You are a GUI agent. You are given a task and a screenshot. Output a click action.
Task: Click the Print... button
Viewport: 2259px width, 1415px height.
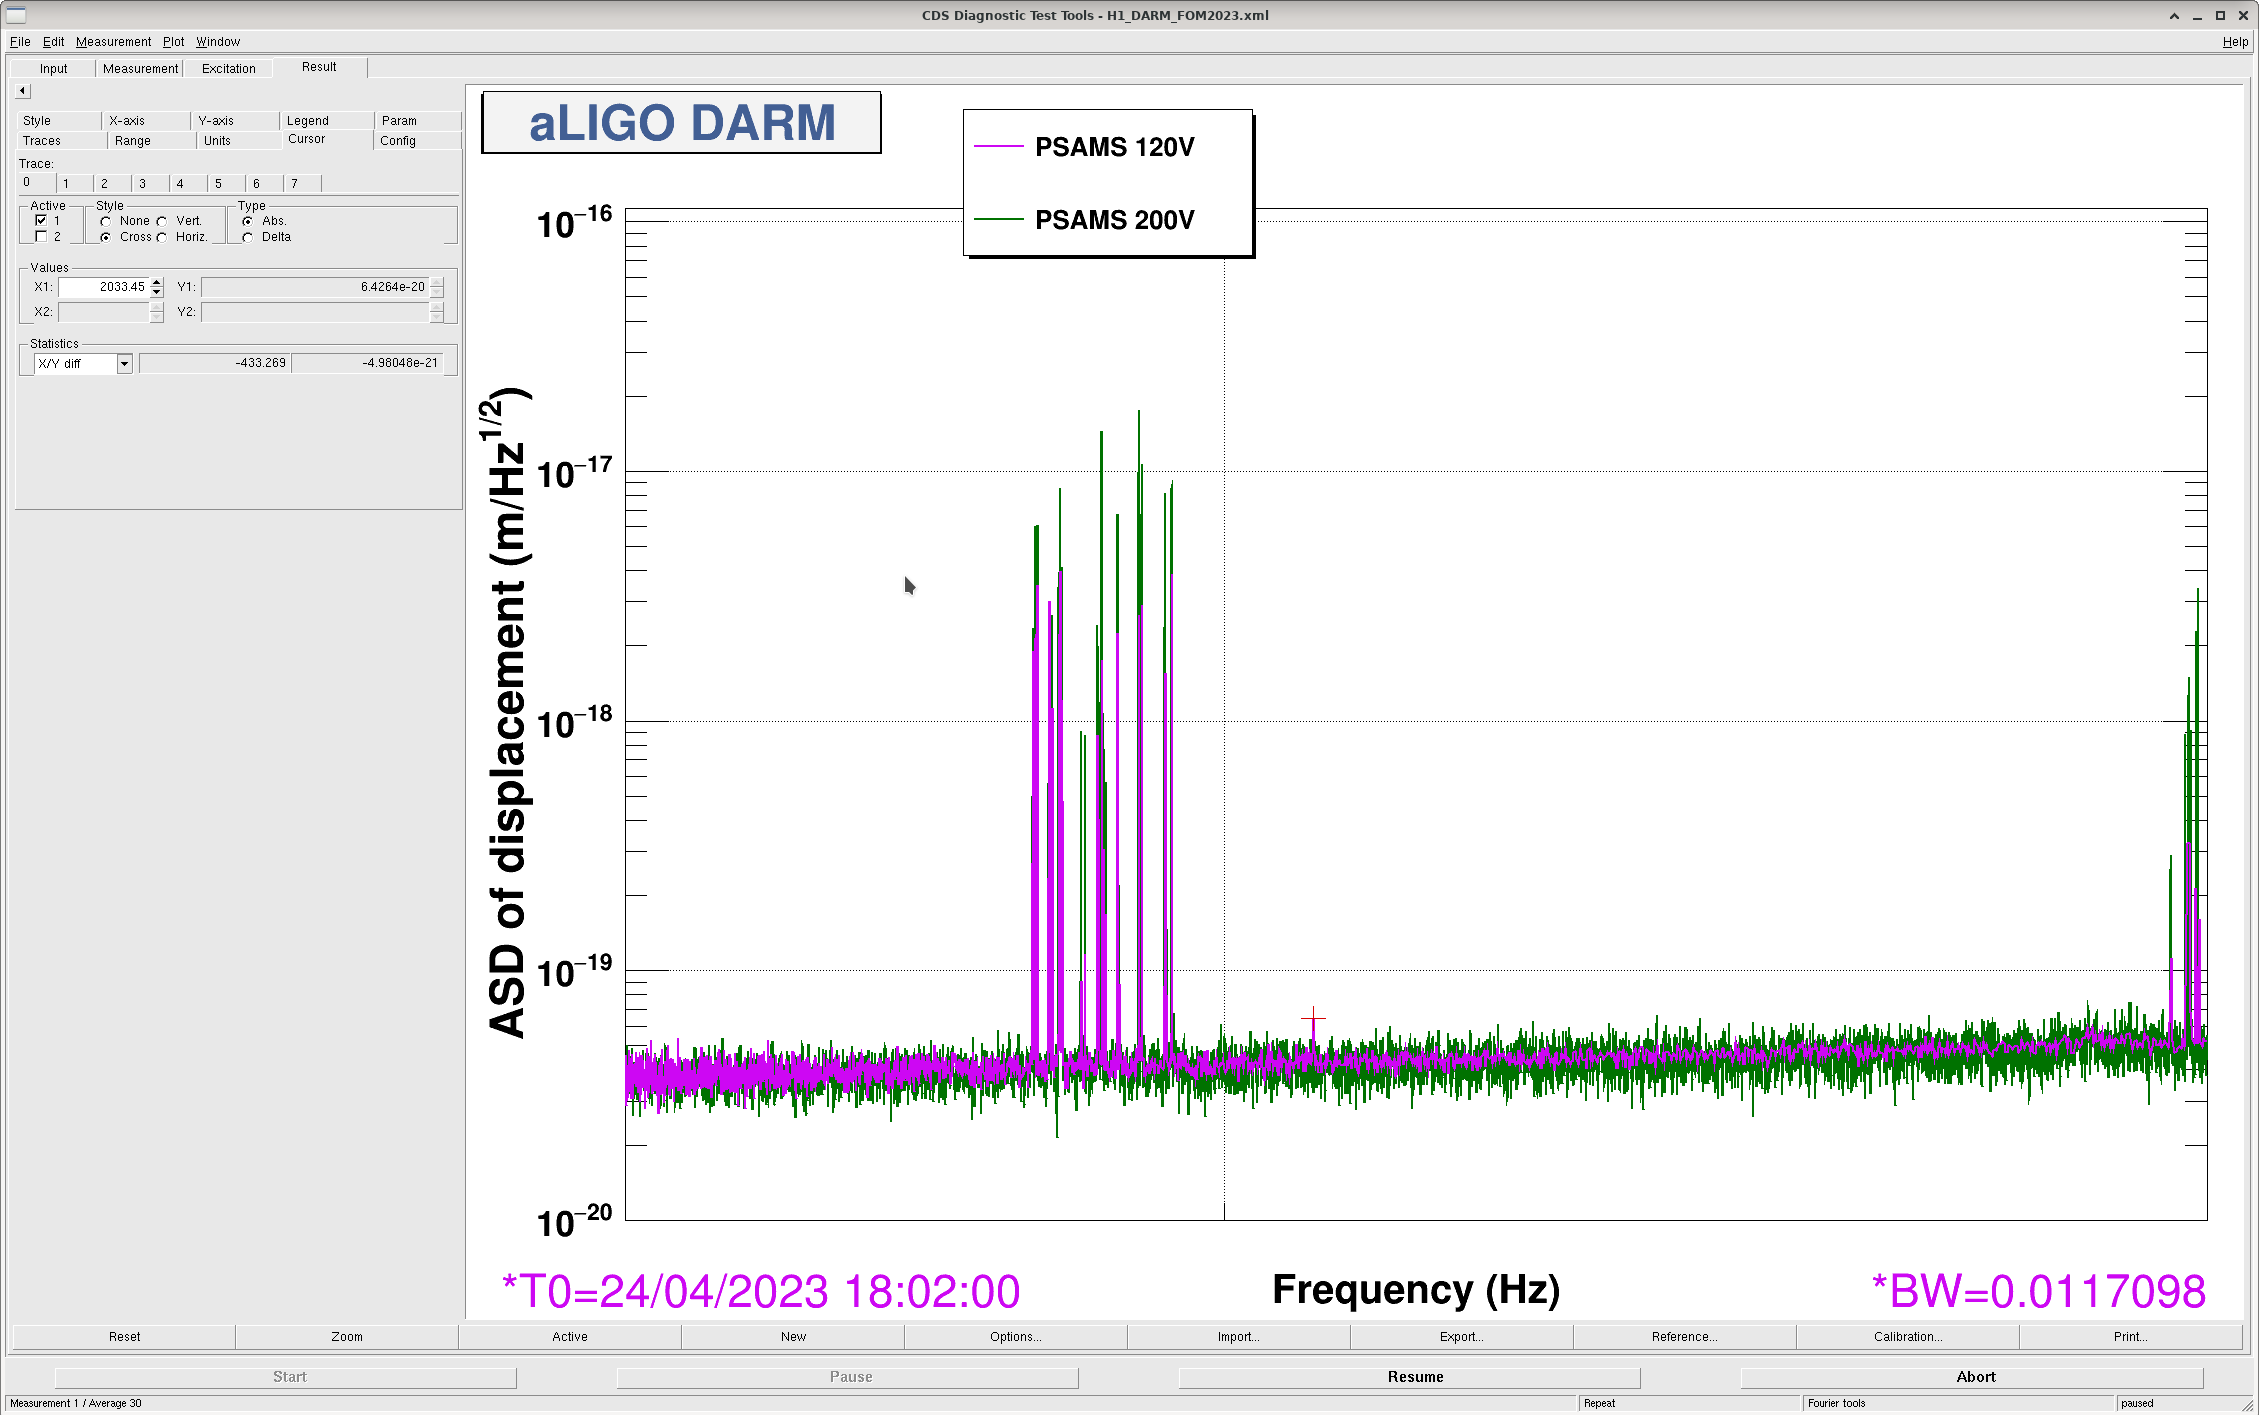point(2131,1337)
